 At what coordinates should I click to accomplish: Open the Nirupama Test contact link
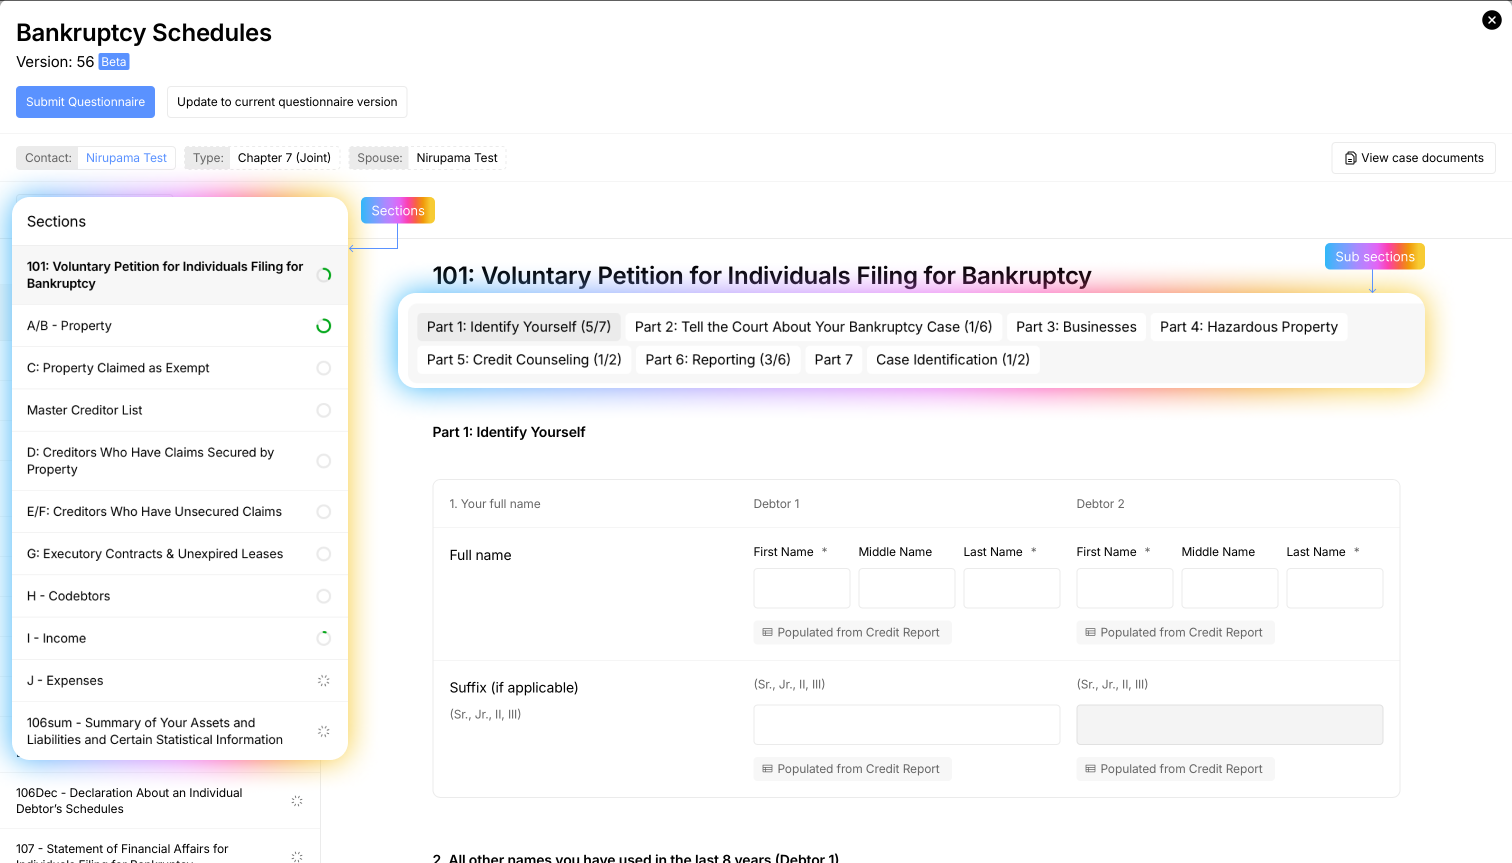[126, 158]
